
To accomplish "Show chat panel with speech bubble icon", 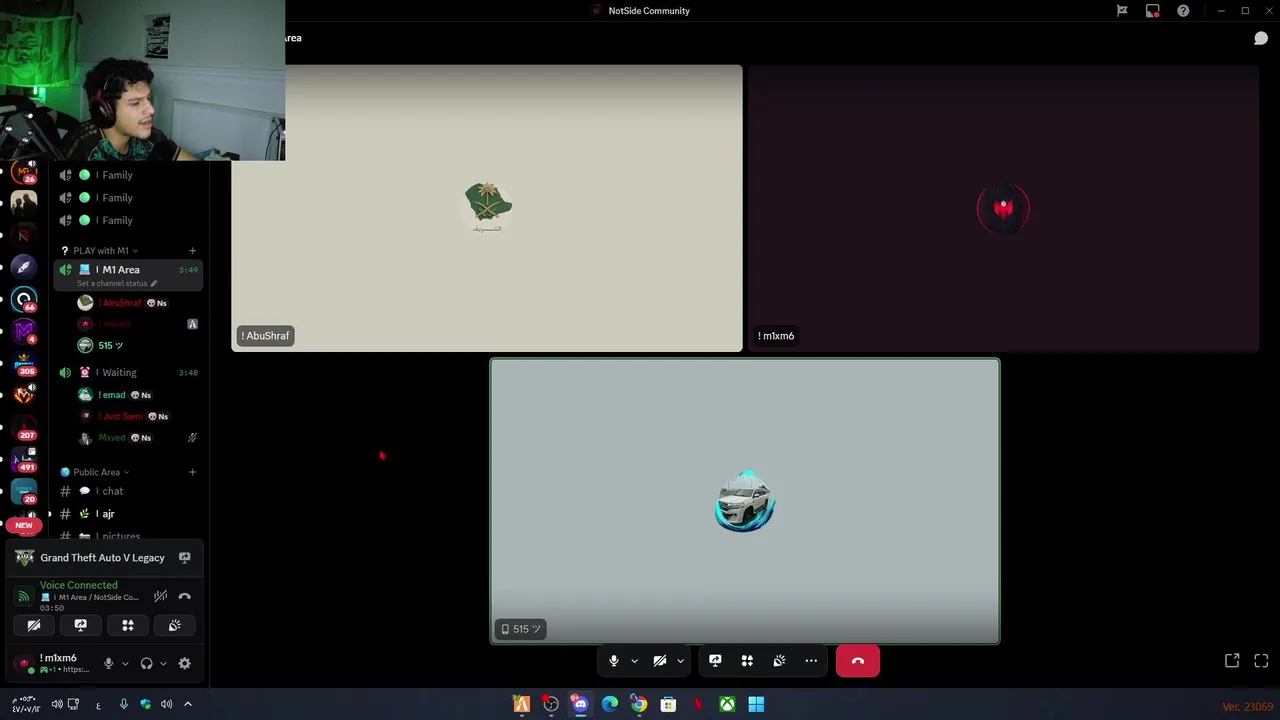I will [1261, 38].
